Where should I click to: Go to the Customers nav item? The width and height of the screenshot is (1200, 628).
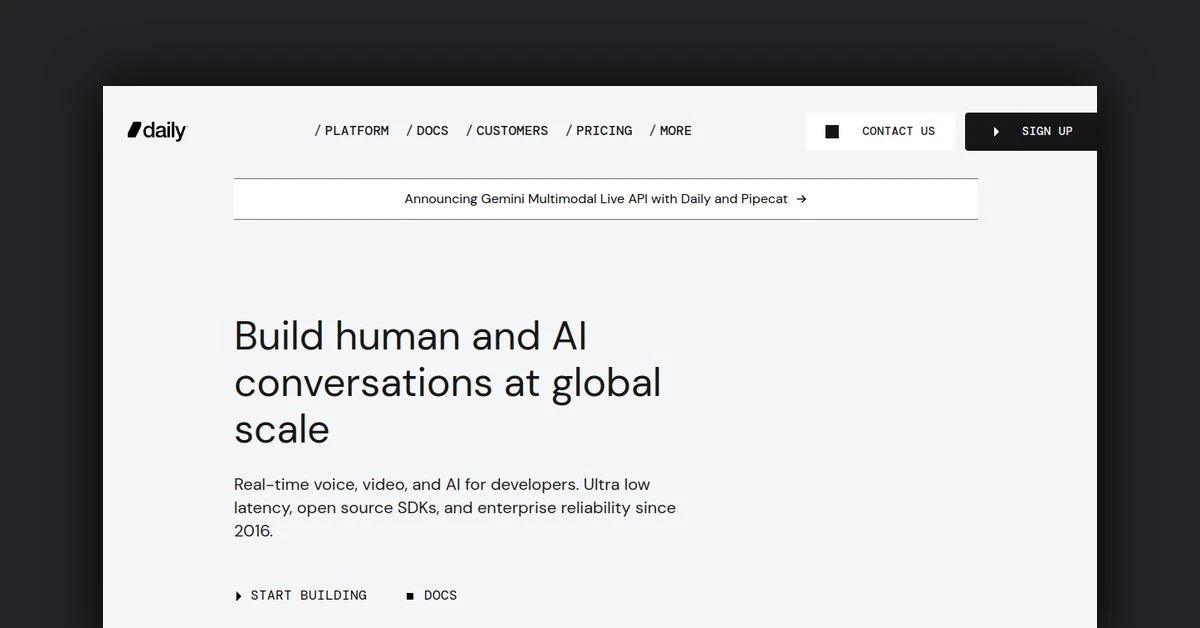coord(512,131)
